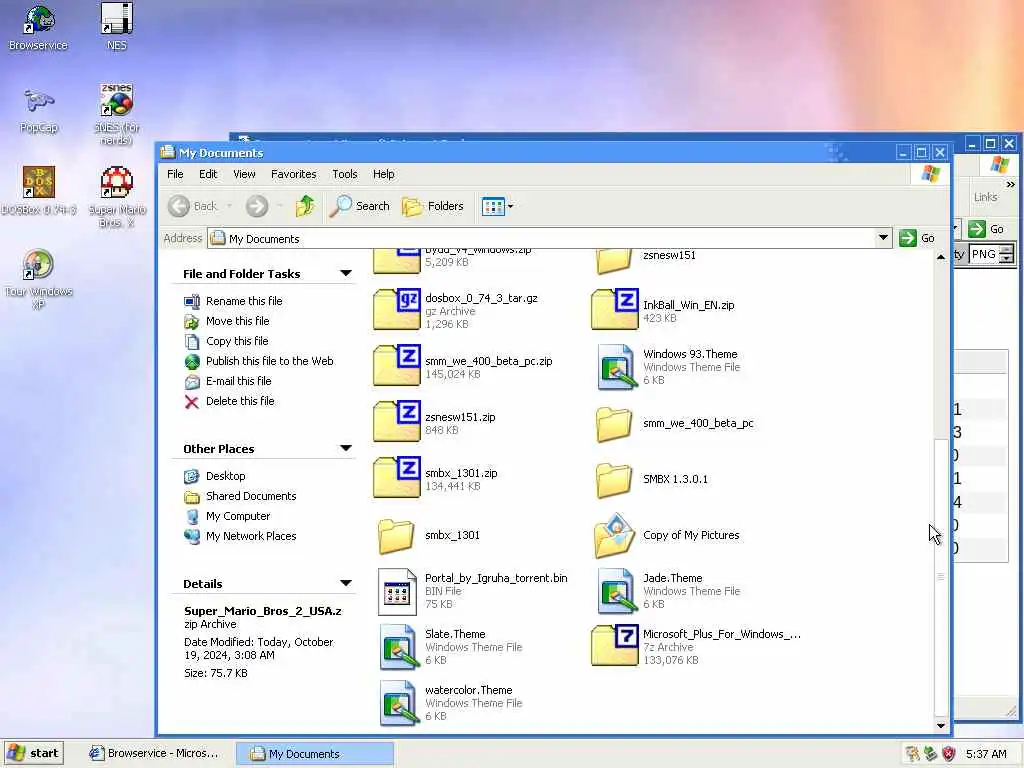The height and width of the screenshot is (768, 1024).
Task: Select the InkBall_Win_EN.zip file icon
Action: point(615,310)
